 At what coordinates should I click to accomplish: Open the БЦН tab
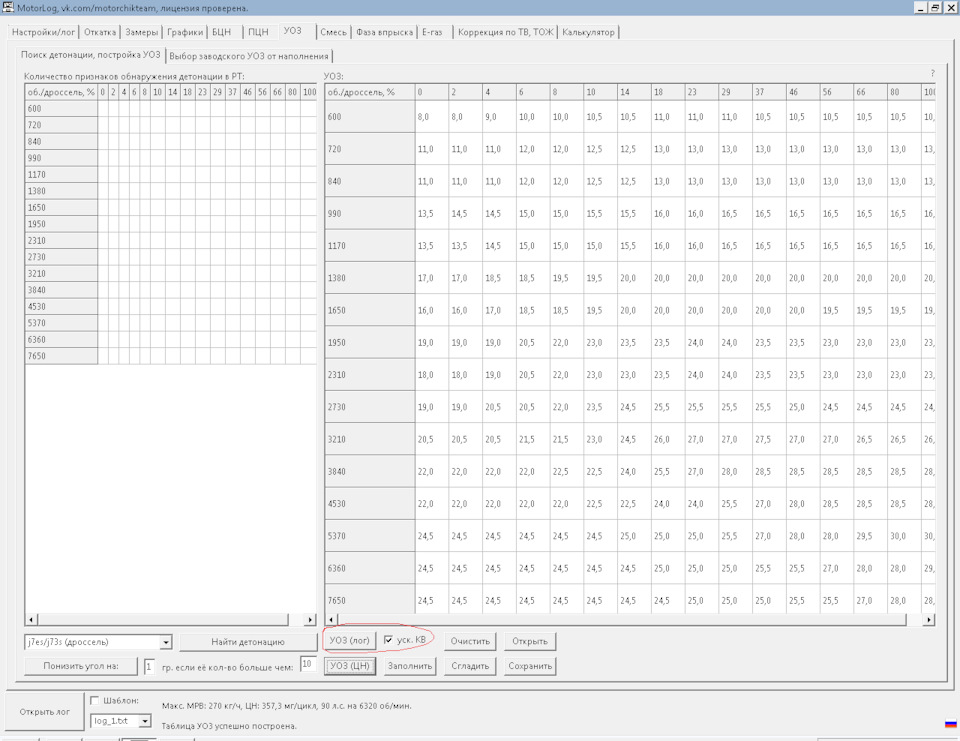(x=222, y=32)
